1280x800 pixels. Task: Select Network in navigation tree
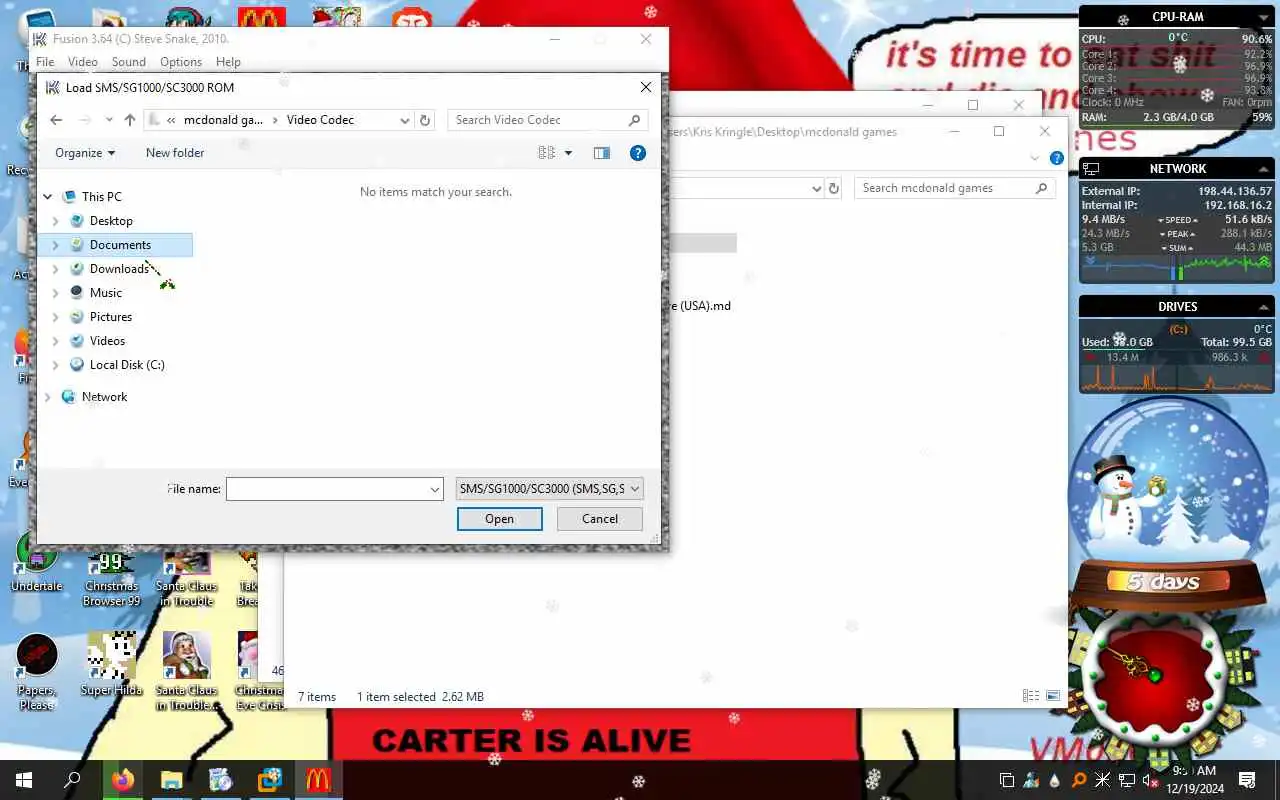point(104,397)
